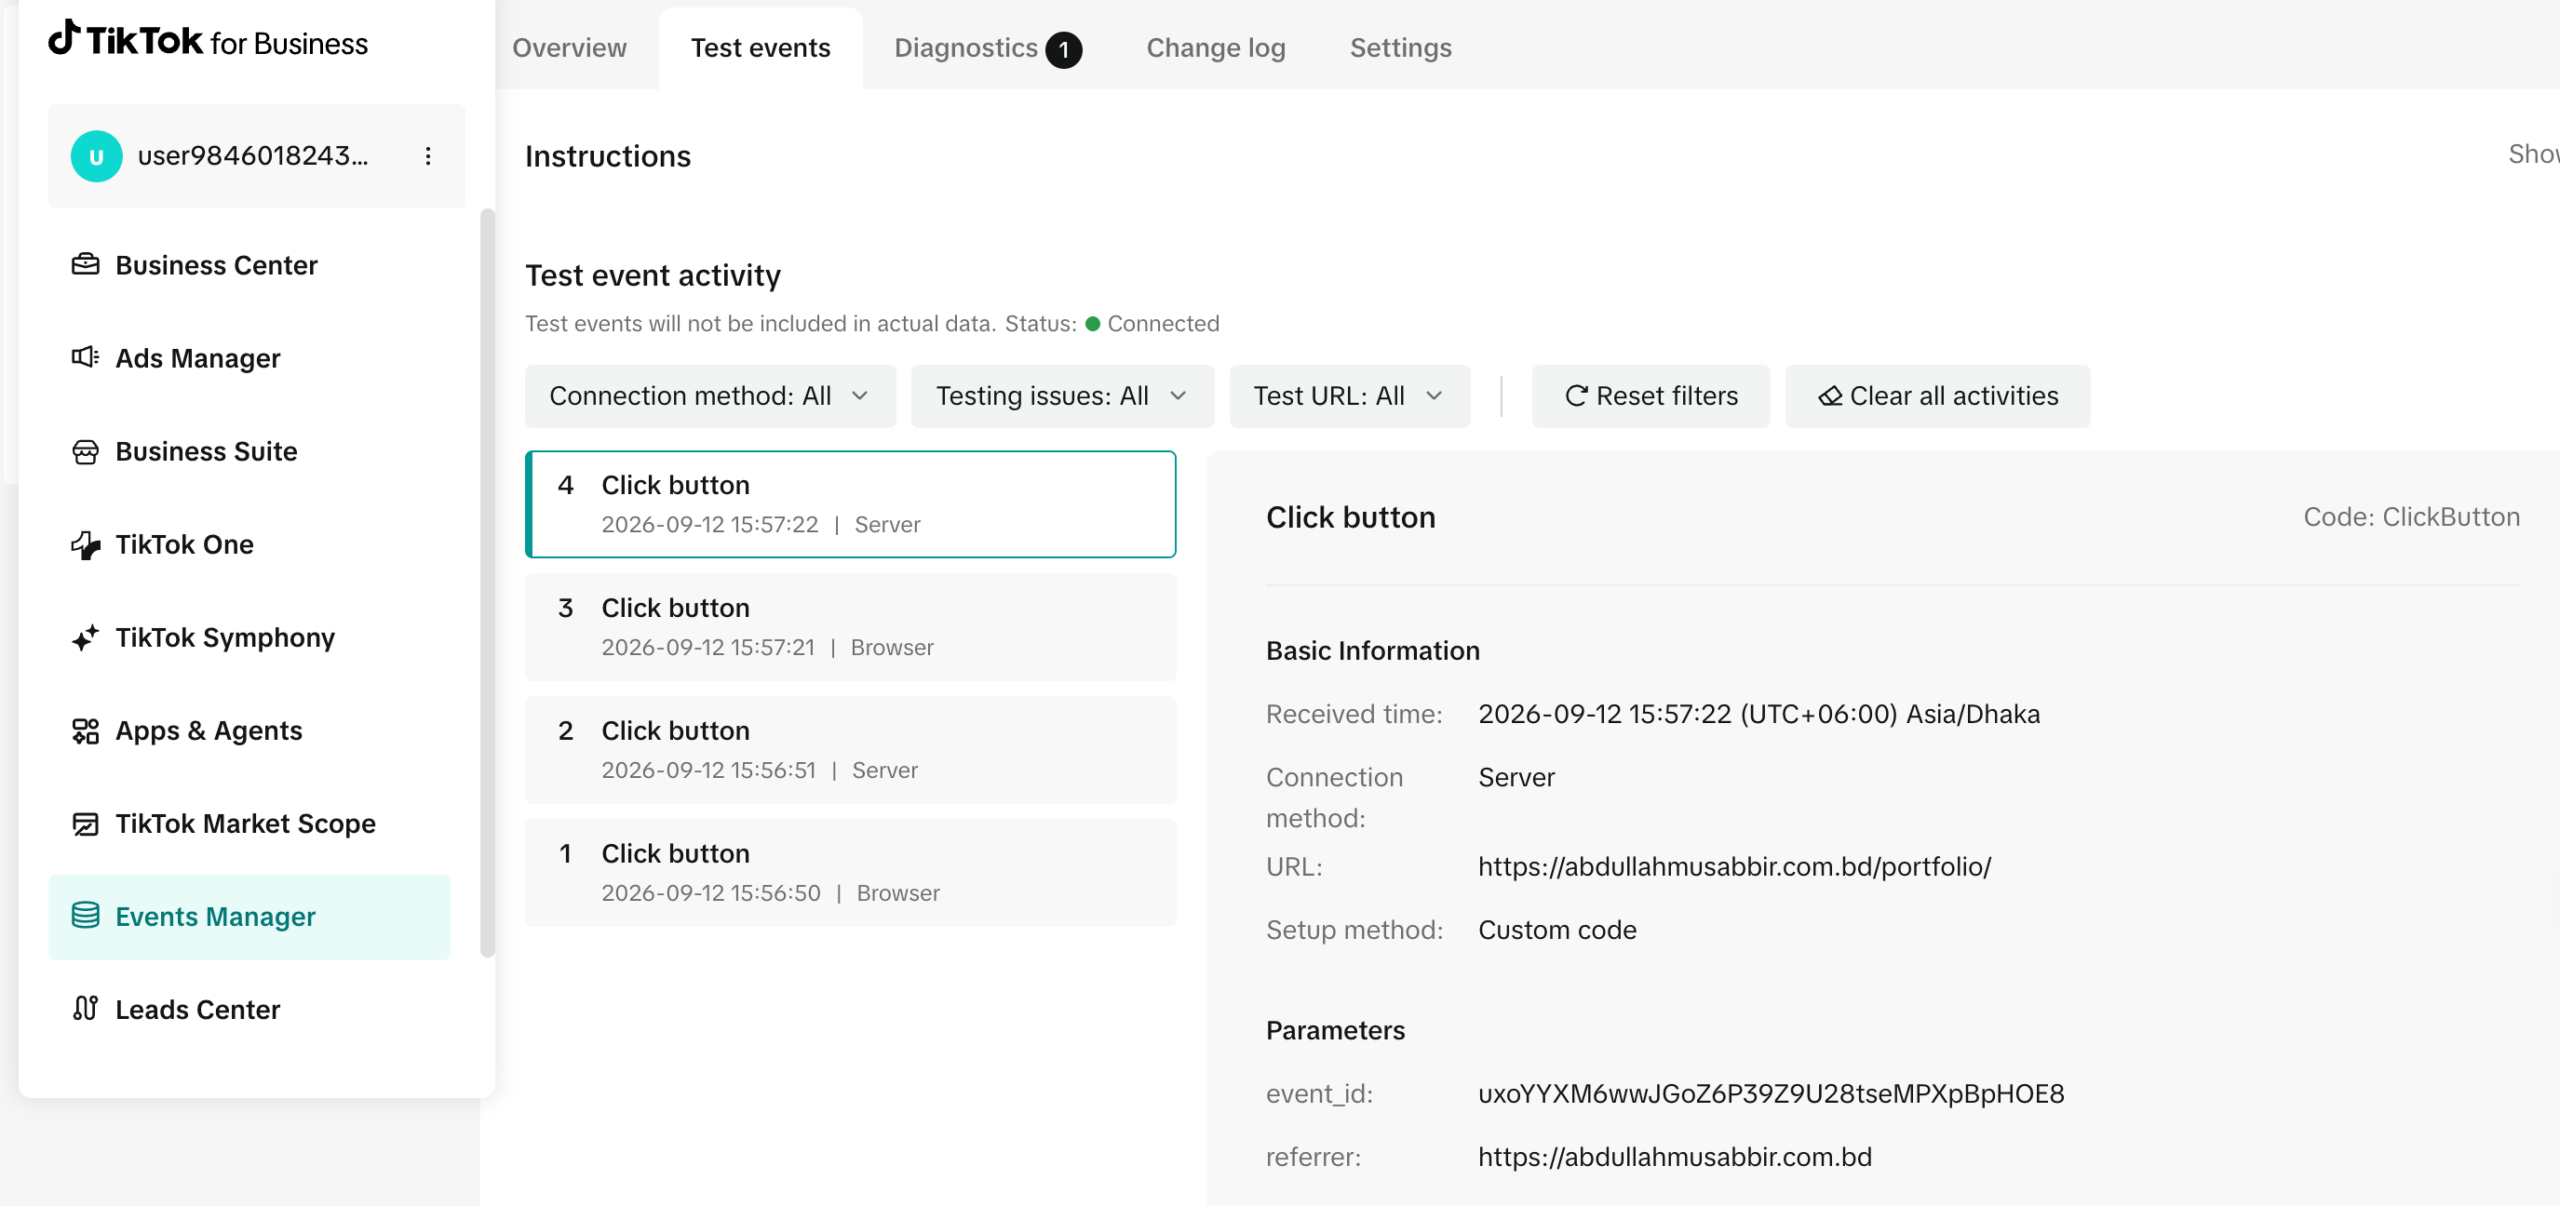Select event 2 Click button at 15:56:51
The height and width of the screenshot is (1206, 2560).
click(x=851, y=750)
